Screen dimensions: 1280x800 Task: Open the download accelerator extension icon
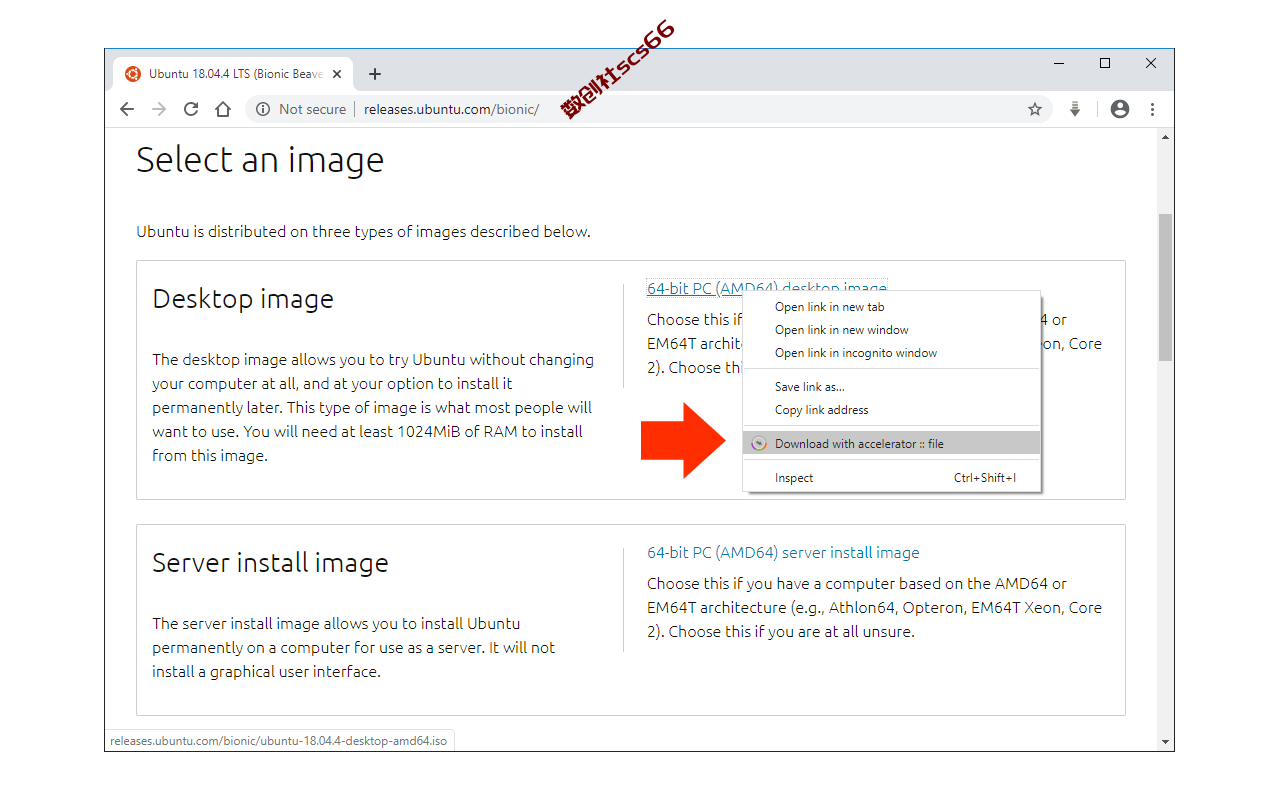coord(1075,109)
